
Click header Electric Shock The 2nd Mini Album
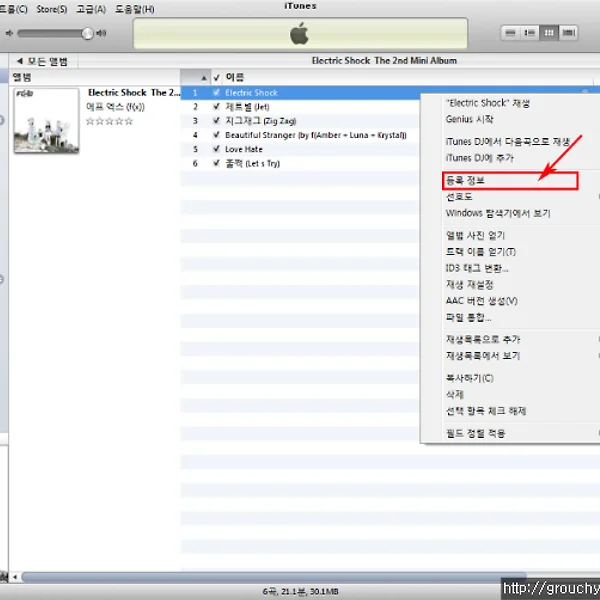pyautogui.click(x=384, y=60)
